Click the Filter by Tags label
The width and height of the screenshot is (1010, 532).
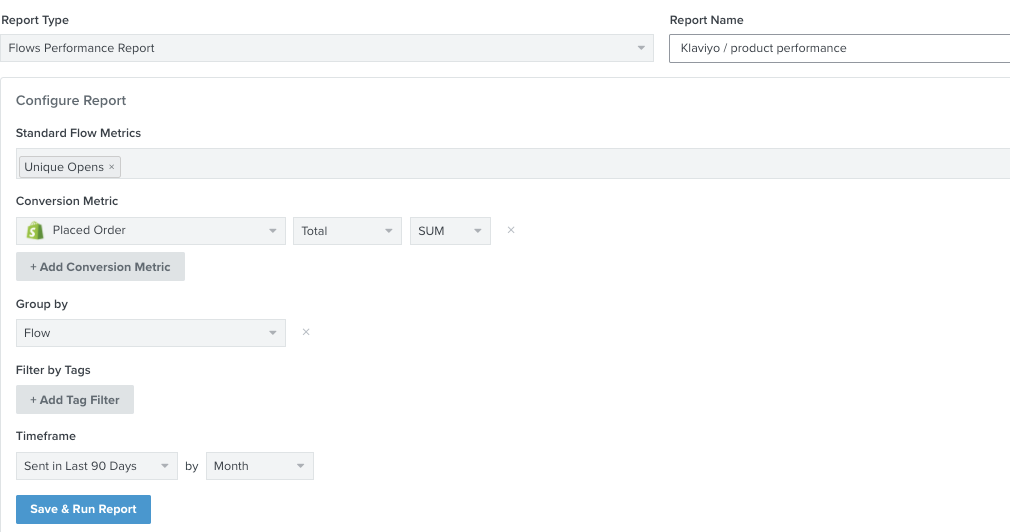53,370
